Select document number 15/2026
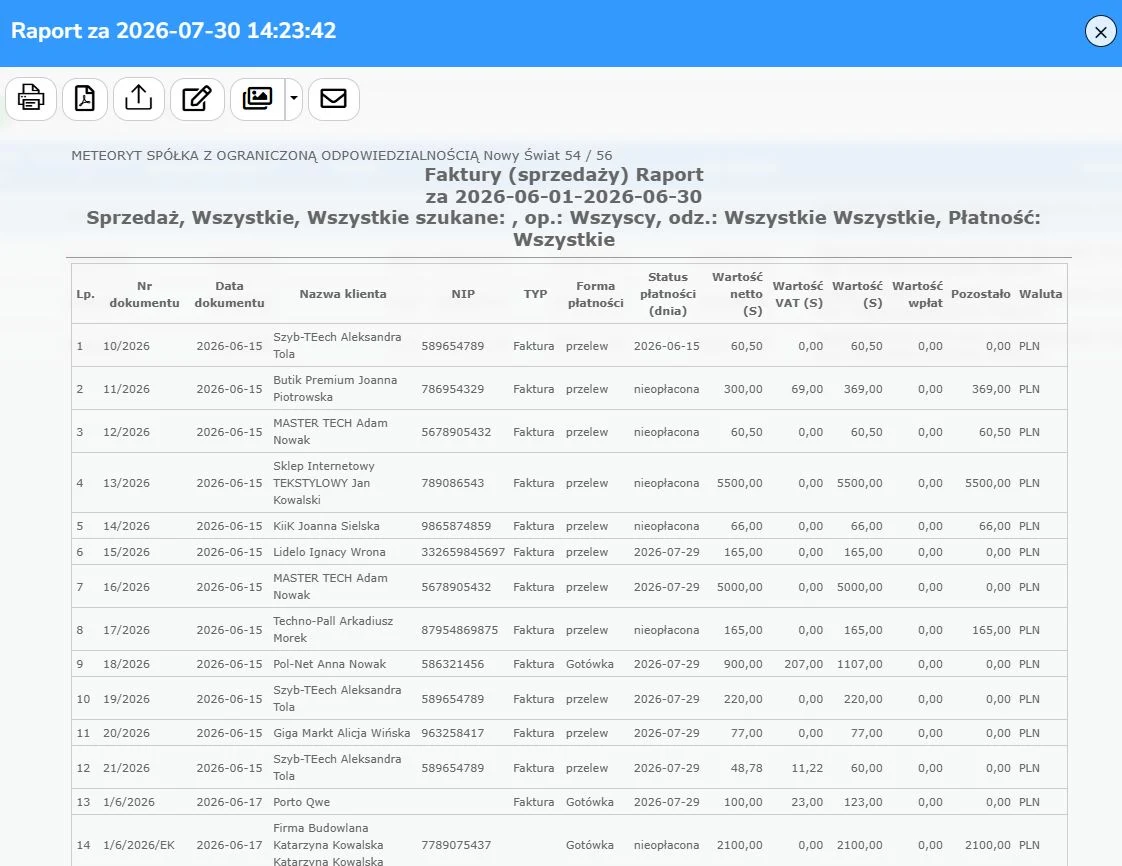Viewport: 1122px width, 866px height. click(x=127, y=553)
